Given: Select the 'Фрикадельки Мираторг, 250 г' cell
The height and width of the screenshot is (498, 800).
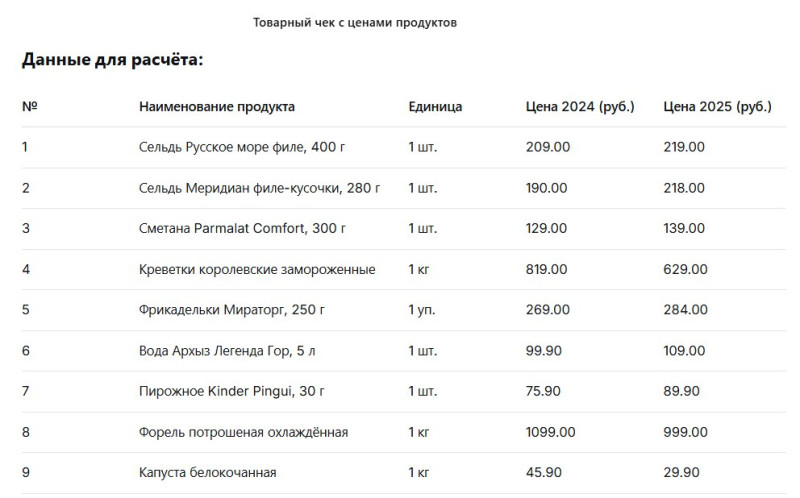Looking at the screenshot, I should click(x=232, y=310).
